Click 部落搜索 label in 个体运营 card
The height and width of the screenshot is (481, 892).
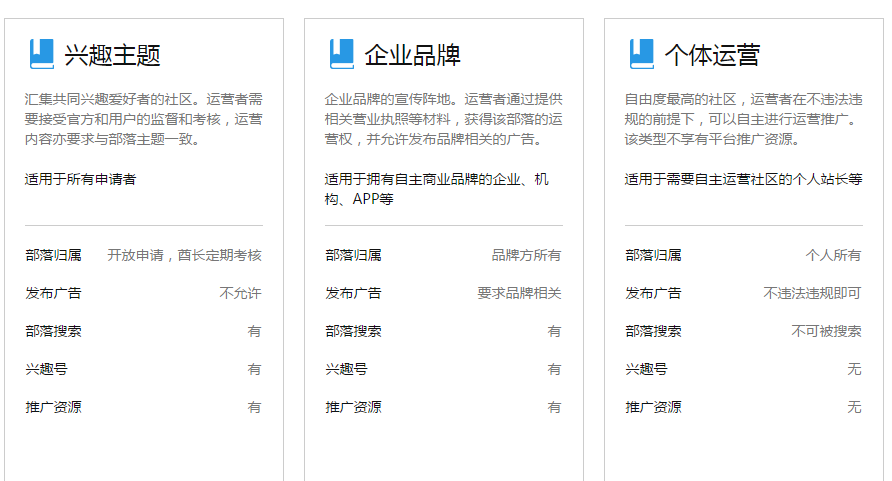[653, 331]
